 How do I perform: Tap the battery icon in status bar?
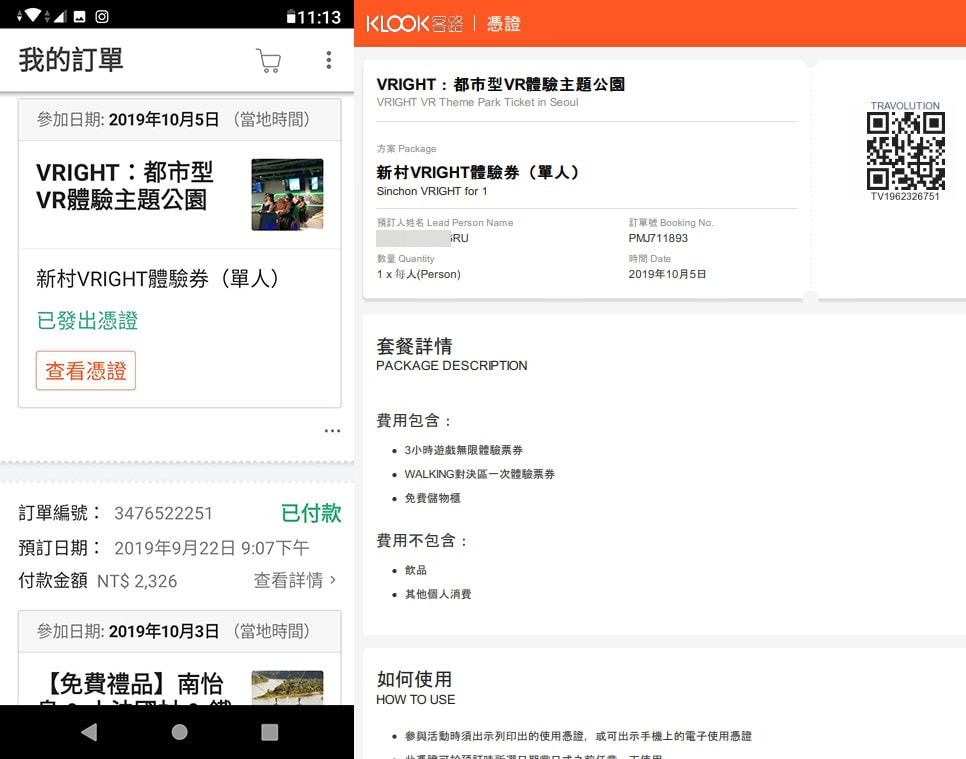pyautogui.click(x=290, y=17)
